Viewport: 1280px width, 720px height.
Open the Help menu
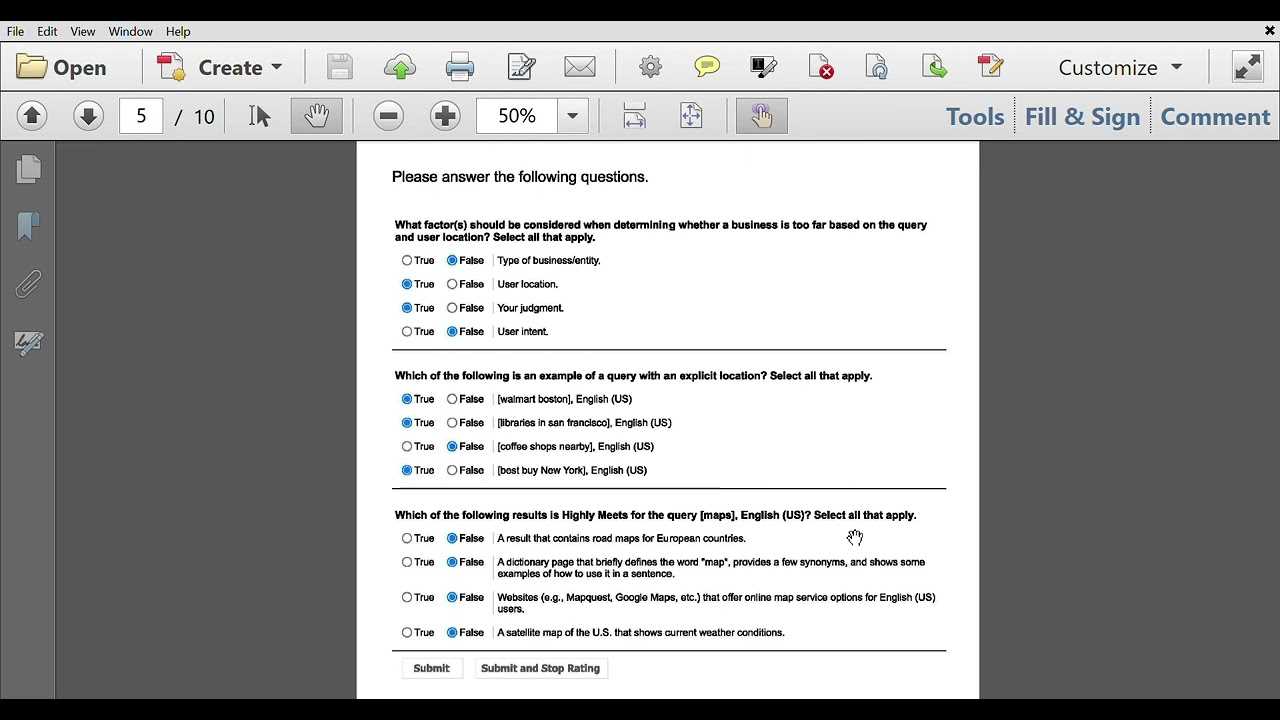[178, 31]
